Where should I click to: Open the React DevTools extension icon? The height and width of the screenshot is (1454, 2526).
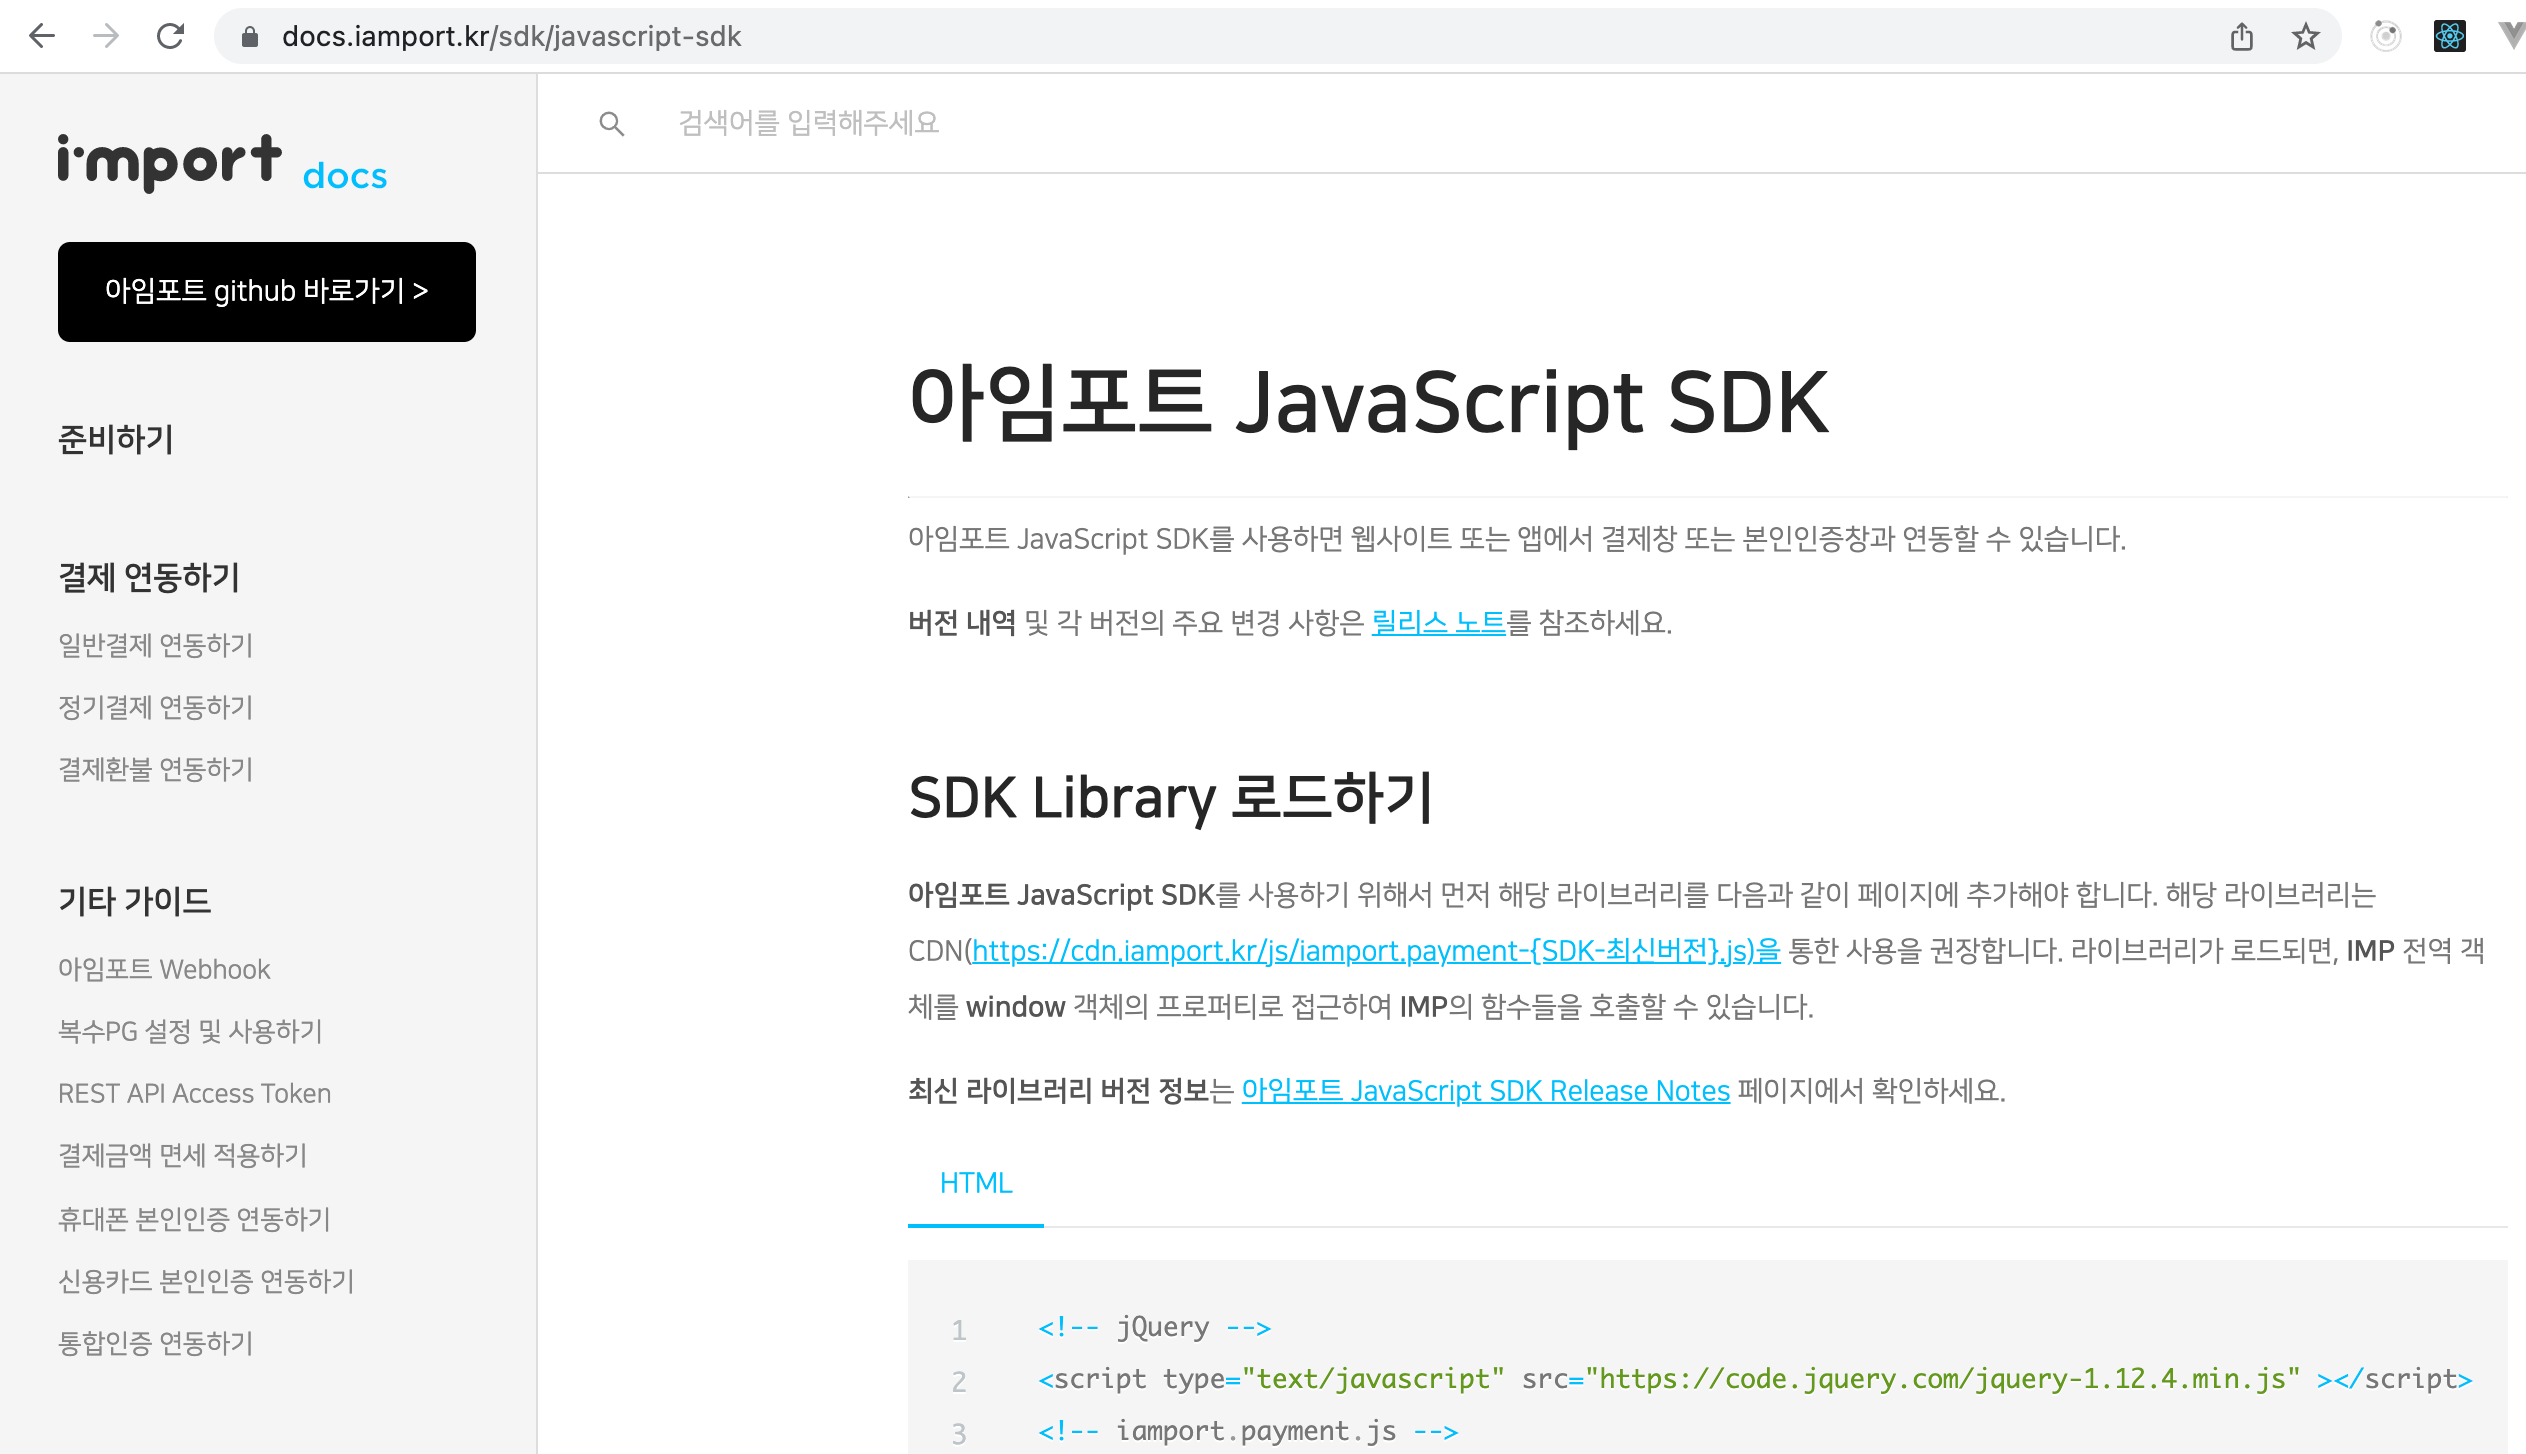click(x=2449, y=37)
